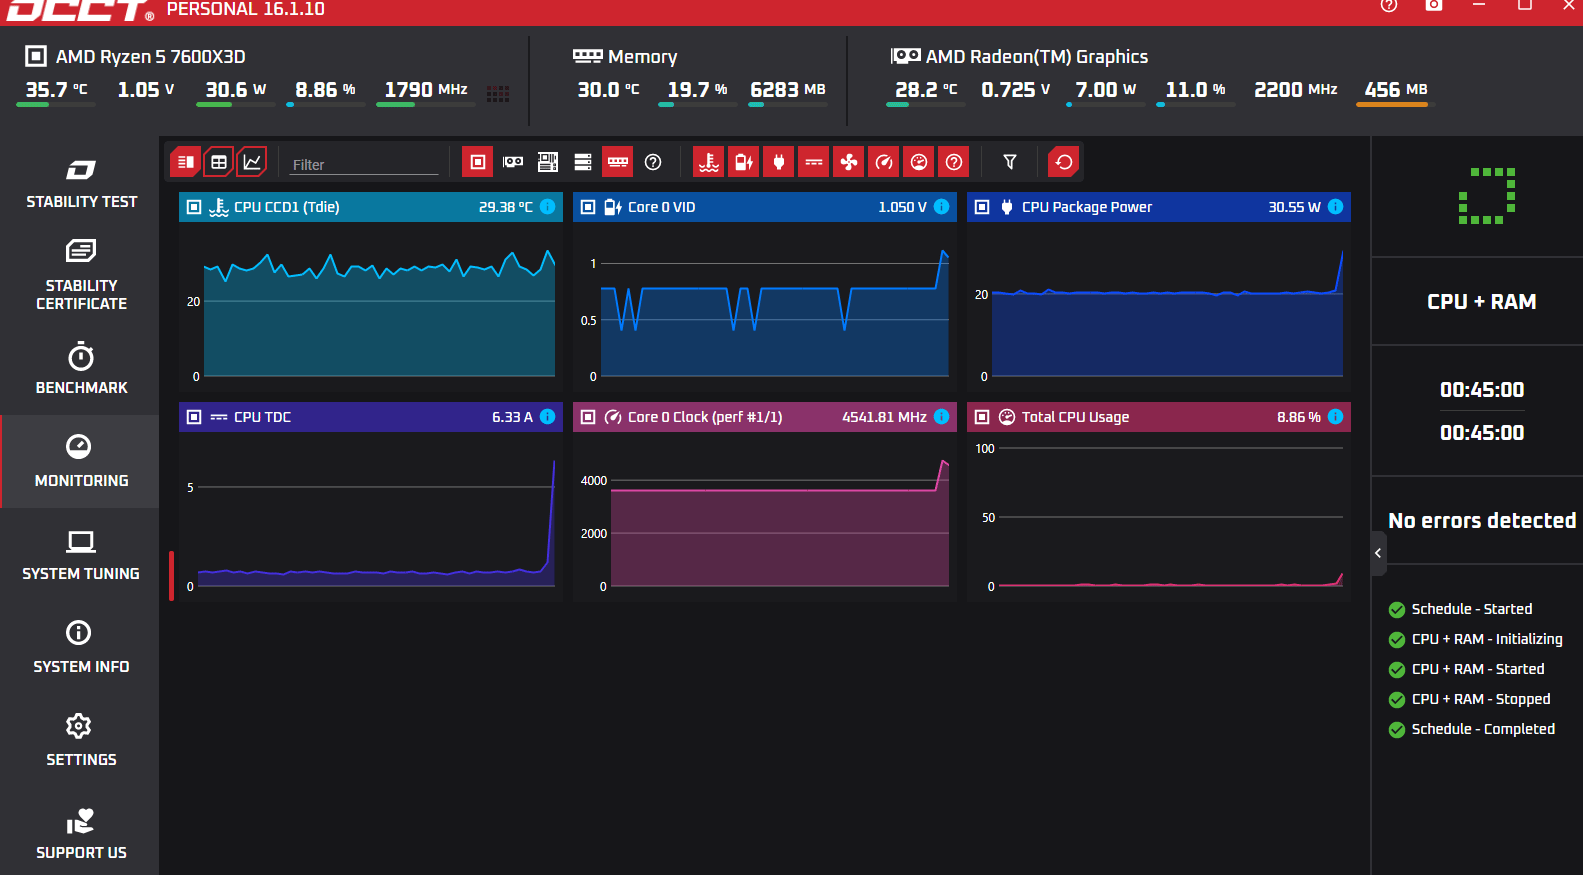Image resolution: width=1583 pixels, height=875 pixels.
Task: Open the Benchmark section
Action: (81, 369)
